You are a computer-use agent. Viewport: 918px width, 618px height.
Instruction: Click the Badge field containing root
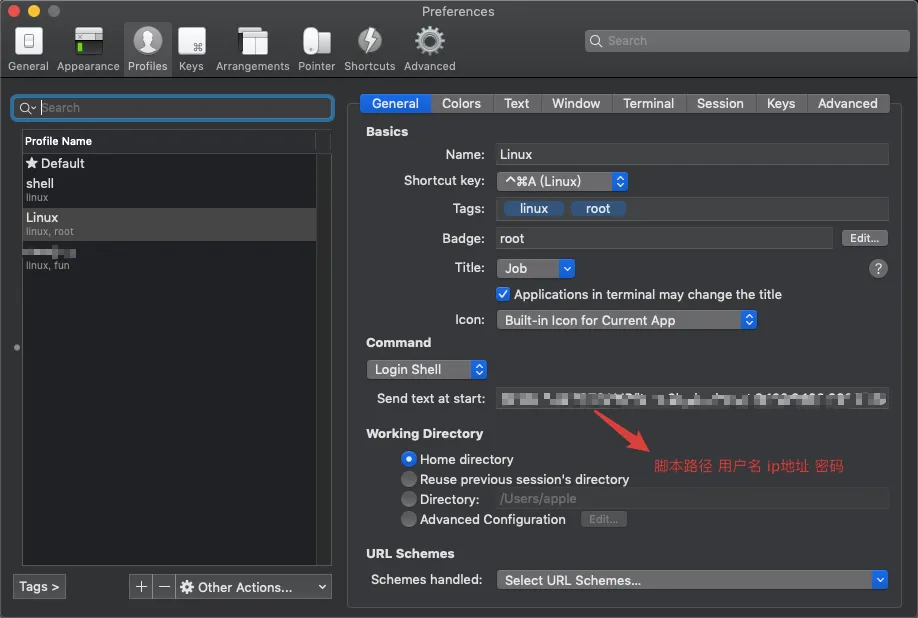point(664,238)
